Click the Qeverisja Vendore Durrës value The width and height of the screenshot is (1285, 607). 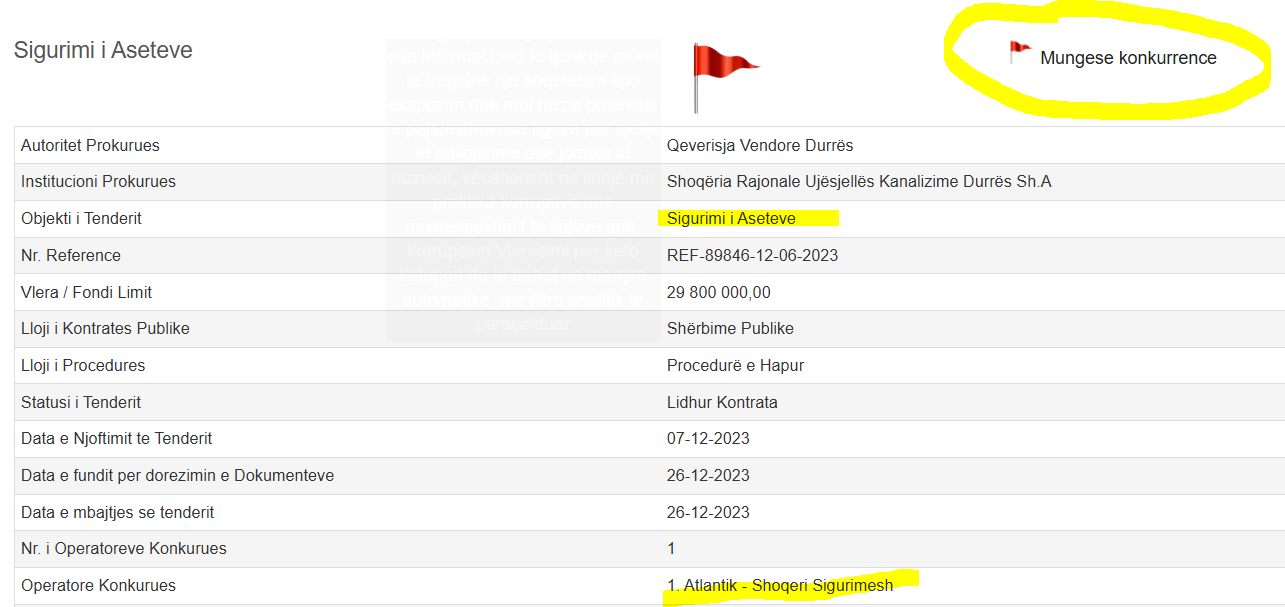(759, 145)
